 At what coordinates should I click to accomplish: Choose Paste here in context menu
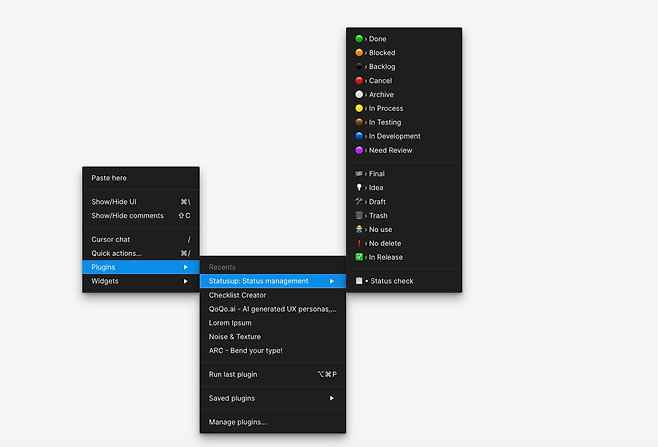pyautogui.click(x=109, y=177)
